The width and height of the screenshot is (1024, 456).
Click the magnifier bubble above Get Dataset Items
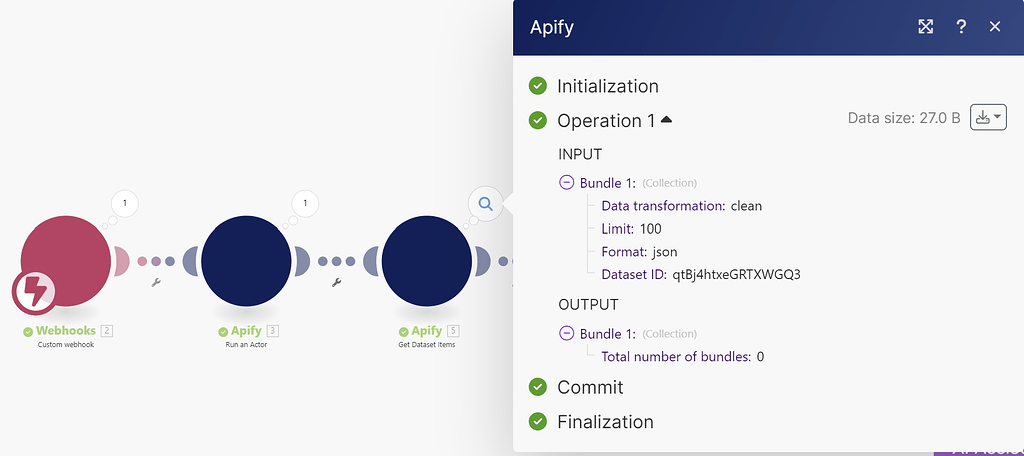point(485,204)
